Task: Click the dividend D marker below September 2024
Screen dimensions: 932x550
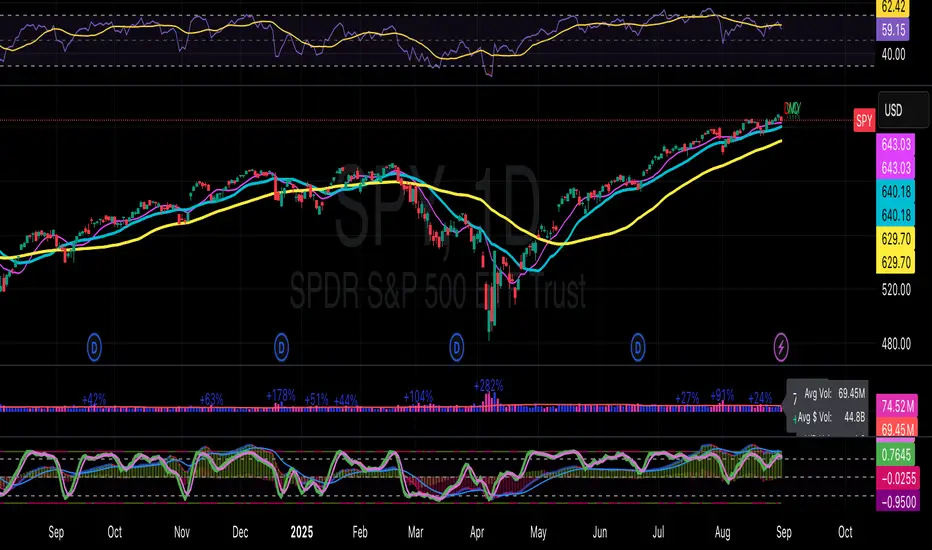Action: tap(95, 347)
